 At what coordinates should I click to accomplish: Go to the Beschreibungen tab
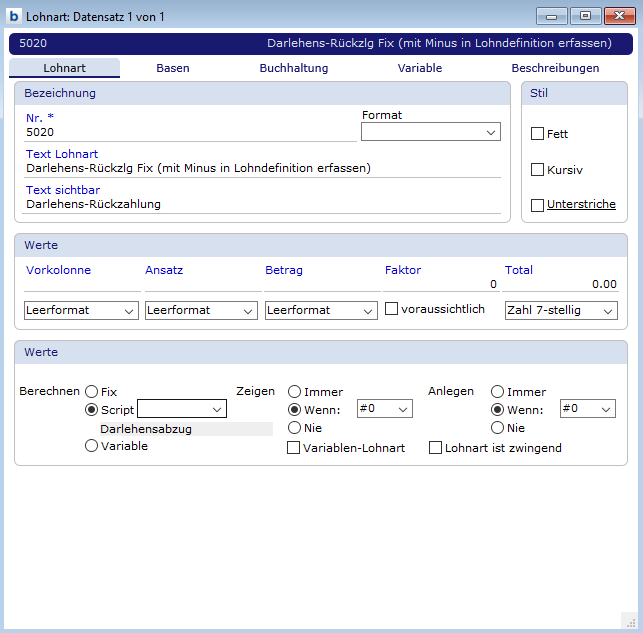(x=555, y=69)
